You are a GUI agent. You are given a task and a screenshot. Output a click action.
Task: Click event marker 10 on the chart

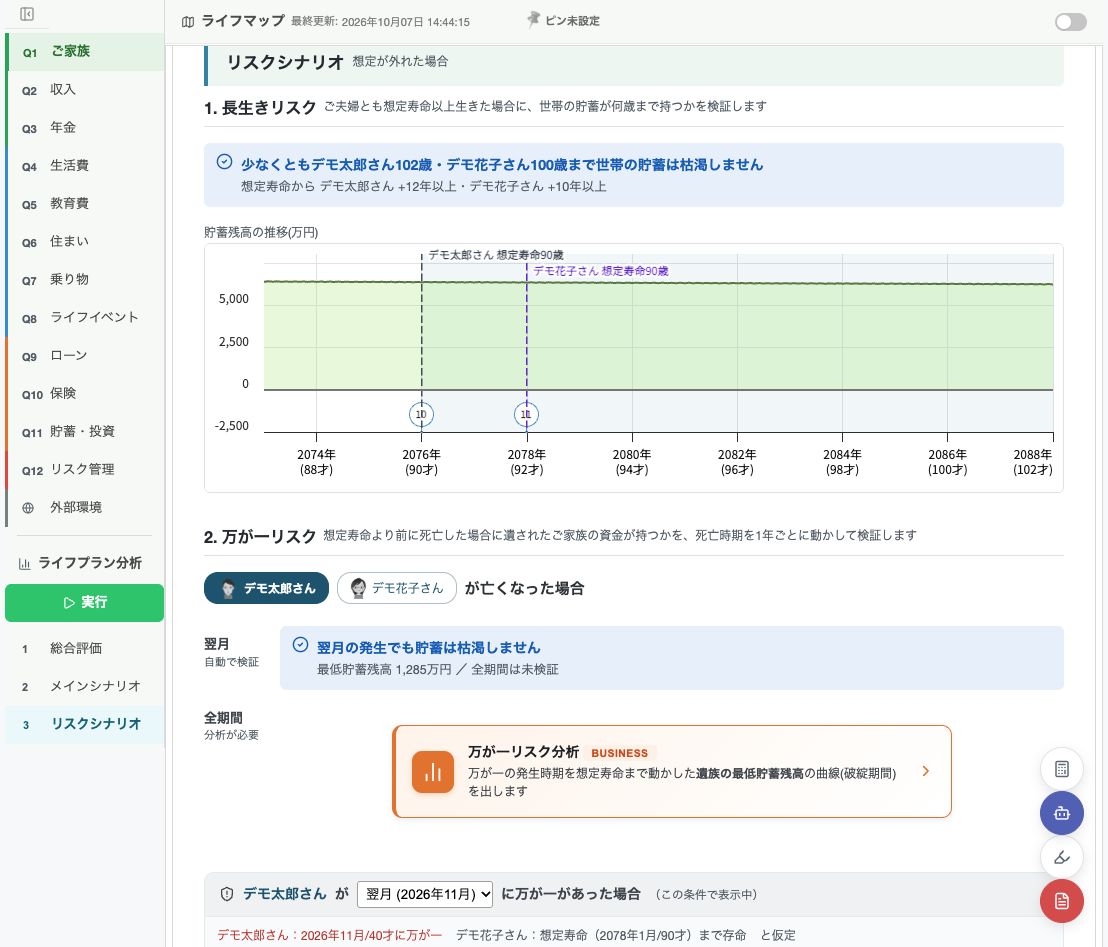coord(421,414)
